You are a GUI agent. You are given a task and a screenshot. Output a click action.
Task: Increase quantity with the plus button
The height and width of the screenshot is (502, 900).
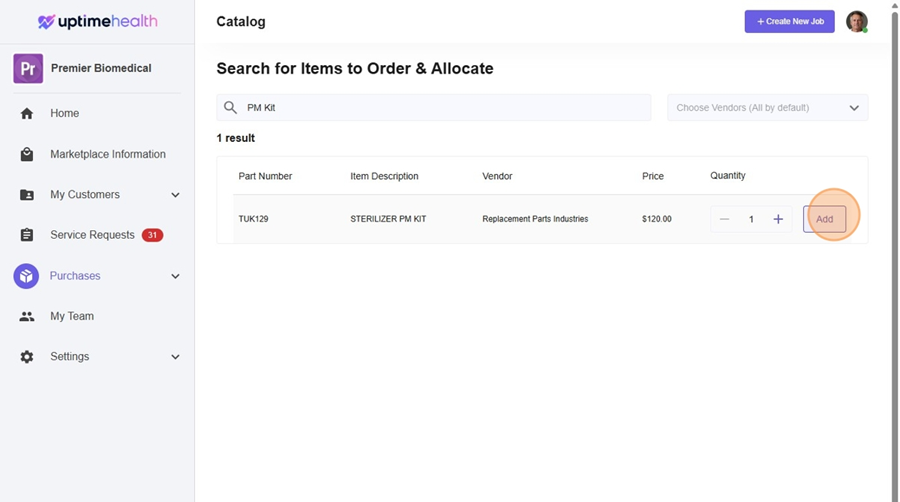(778, 219)
